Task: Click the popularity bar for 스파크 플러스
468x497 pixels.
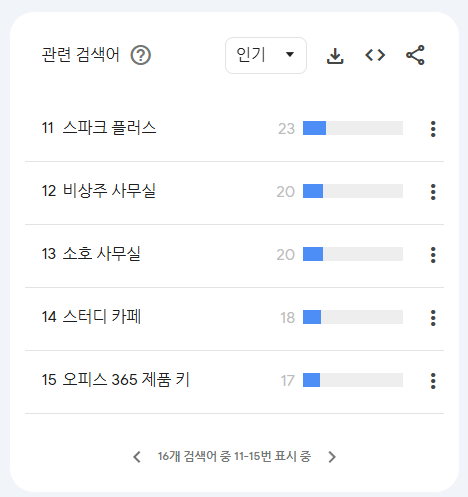Action: (x=353, y=128)
